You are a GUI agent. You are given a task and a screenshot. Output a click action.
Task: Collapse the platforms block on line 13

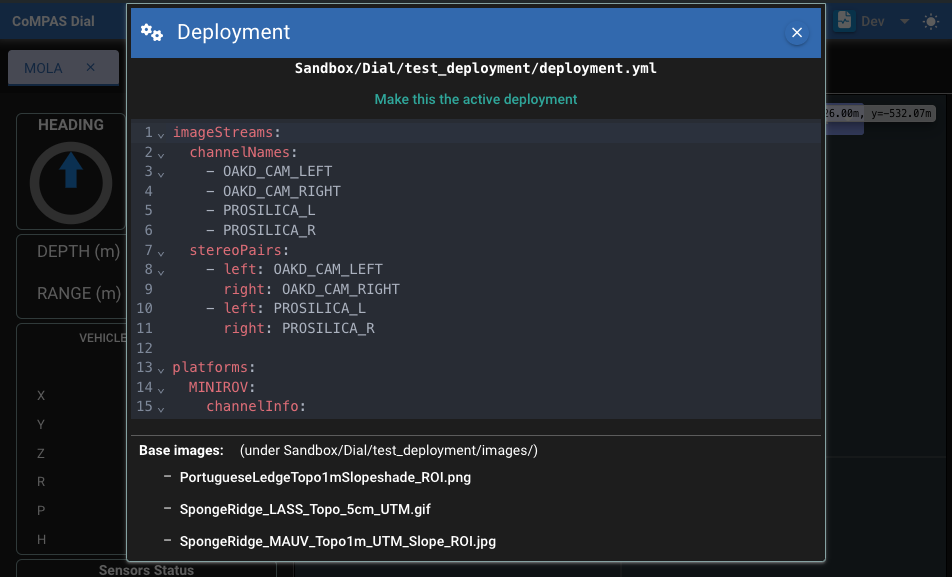[161, 368]
